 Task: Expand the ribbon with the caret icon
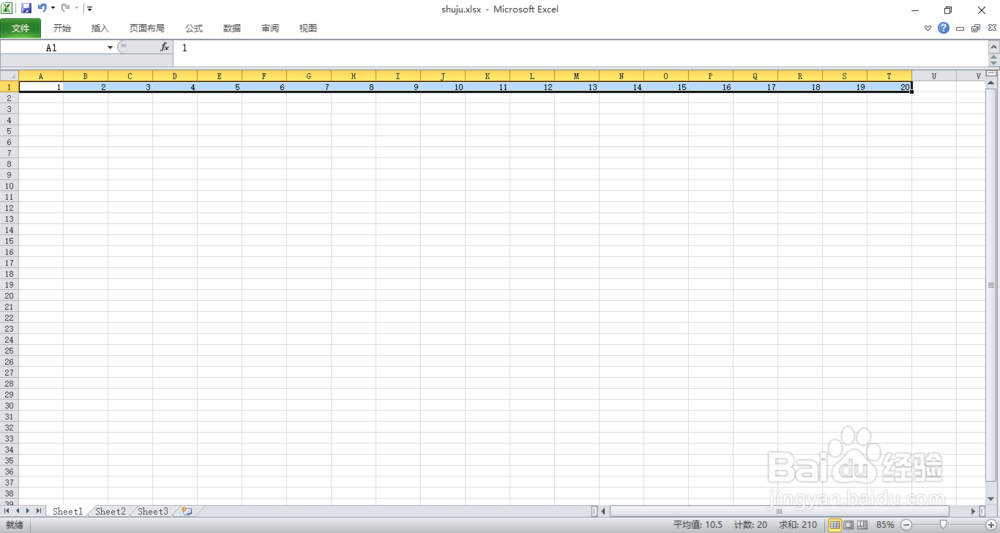928,28
